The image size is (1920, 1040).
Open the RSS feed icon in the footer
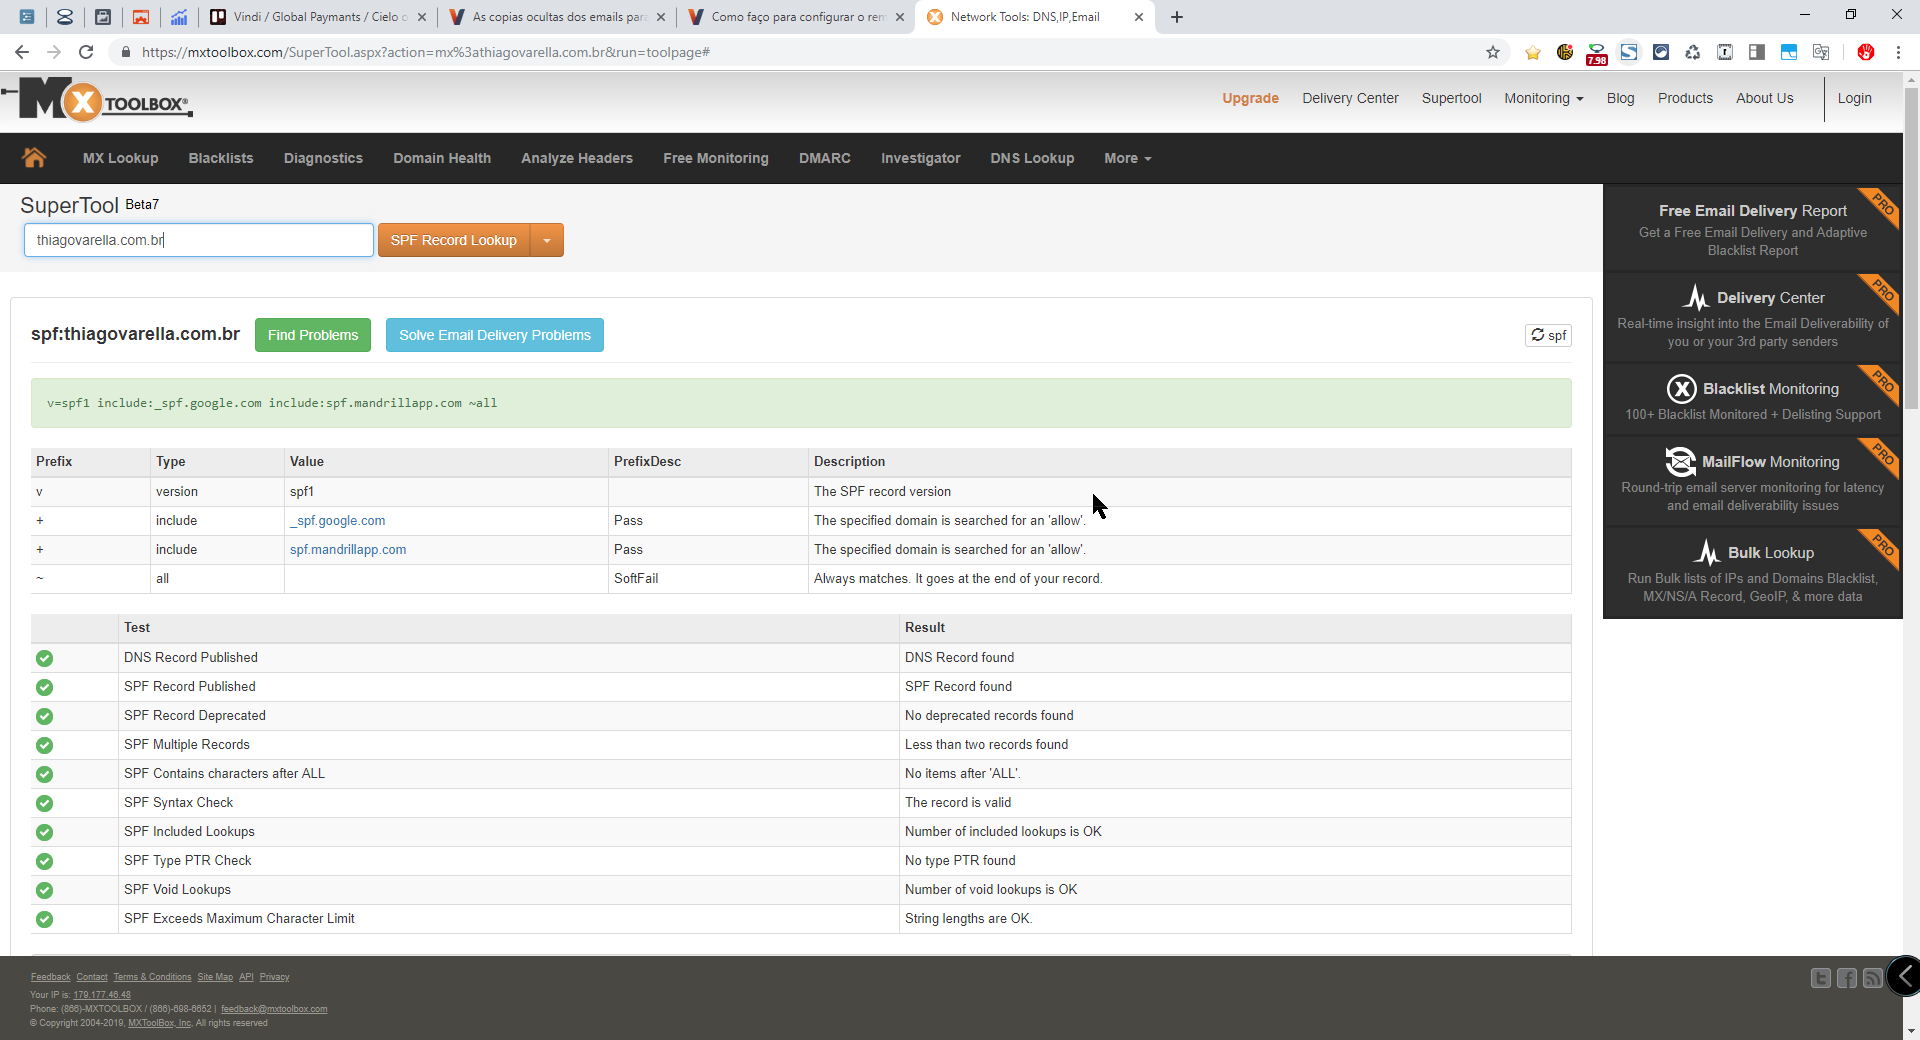click(1873, 978)
